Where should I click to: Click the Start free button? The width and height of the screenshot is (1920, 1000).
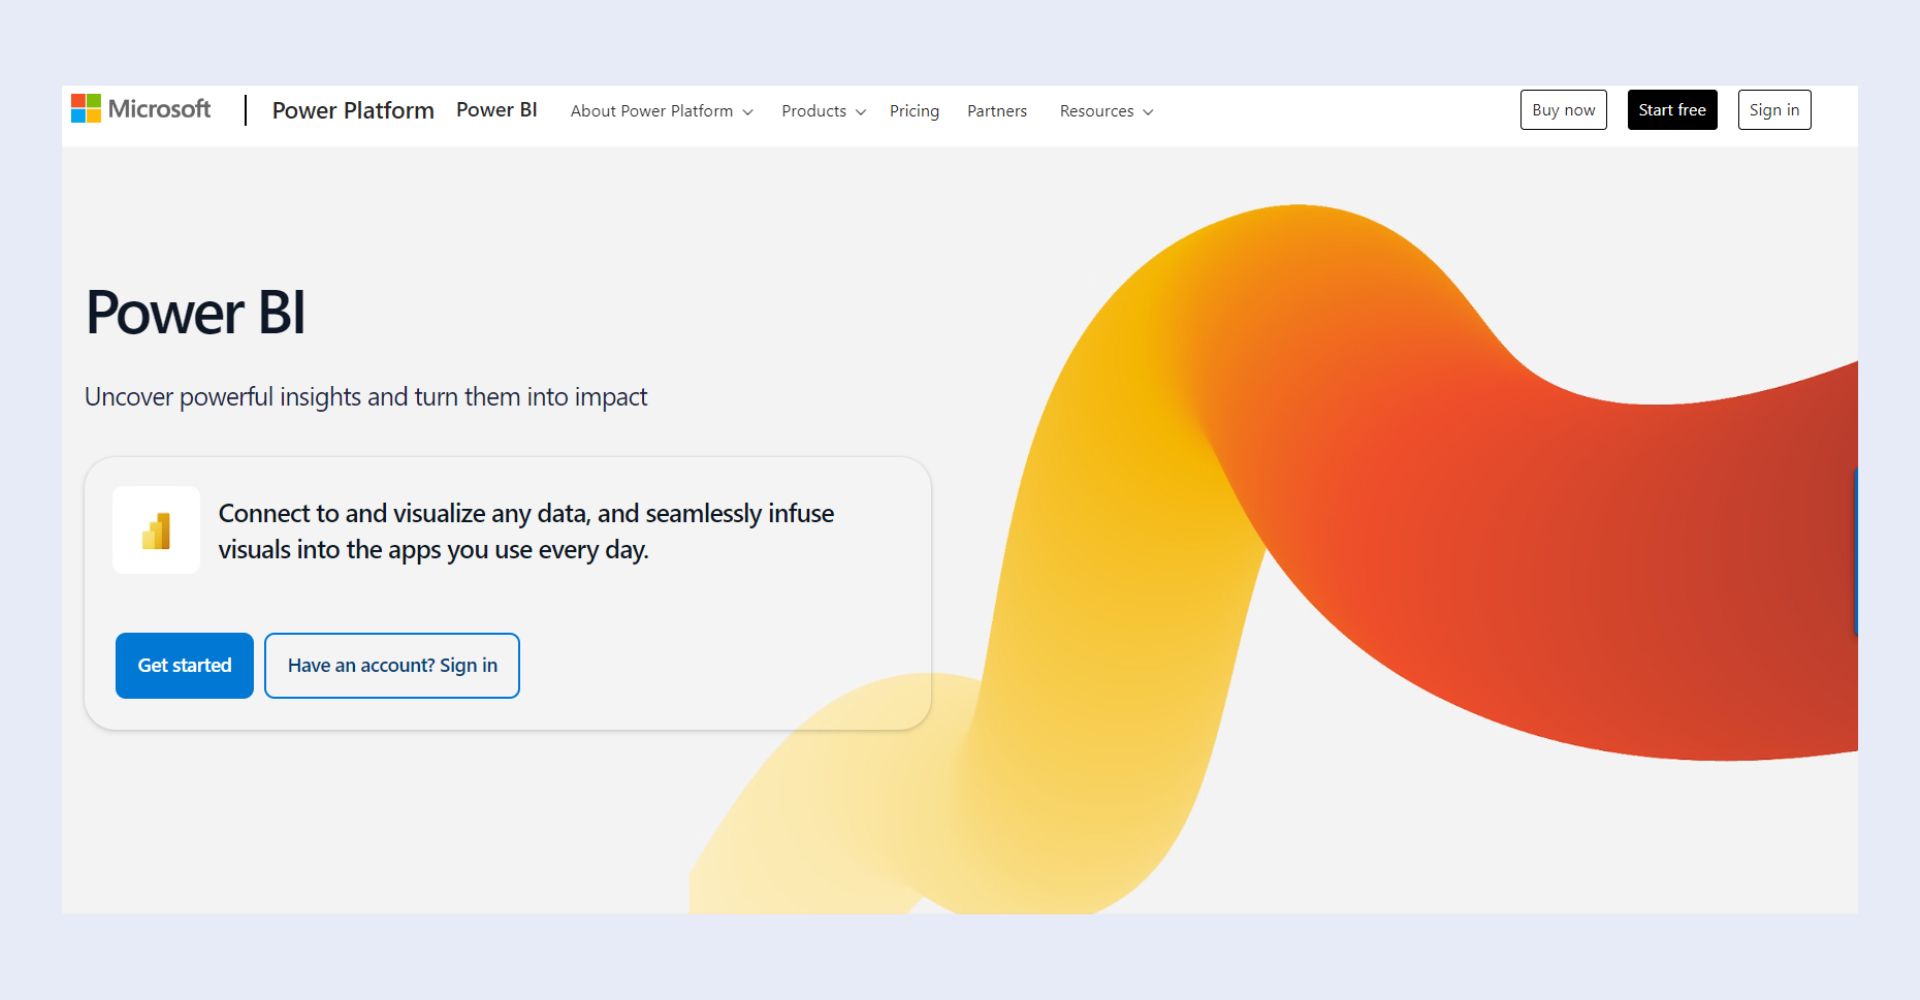coord(1672,110)
